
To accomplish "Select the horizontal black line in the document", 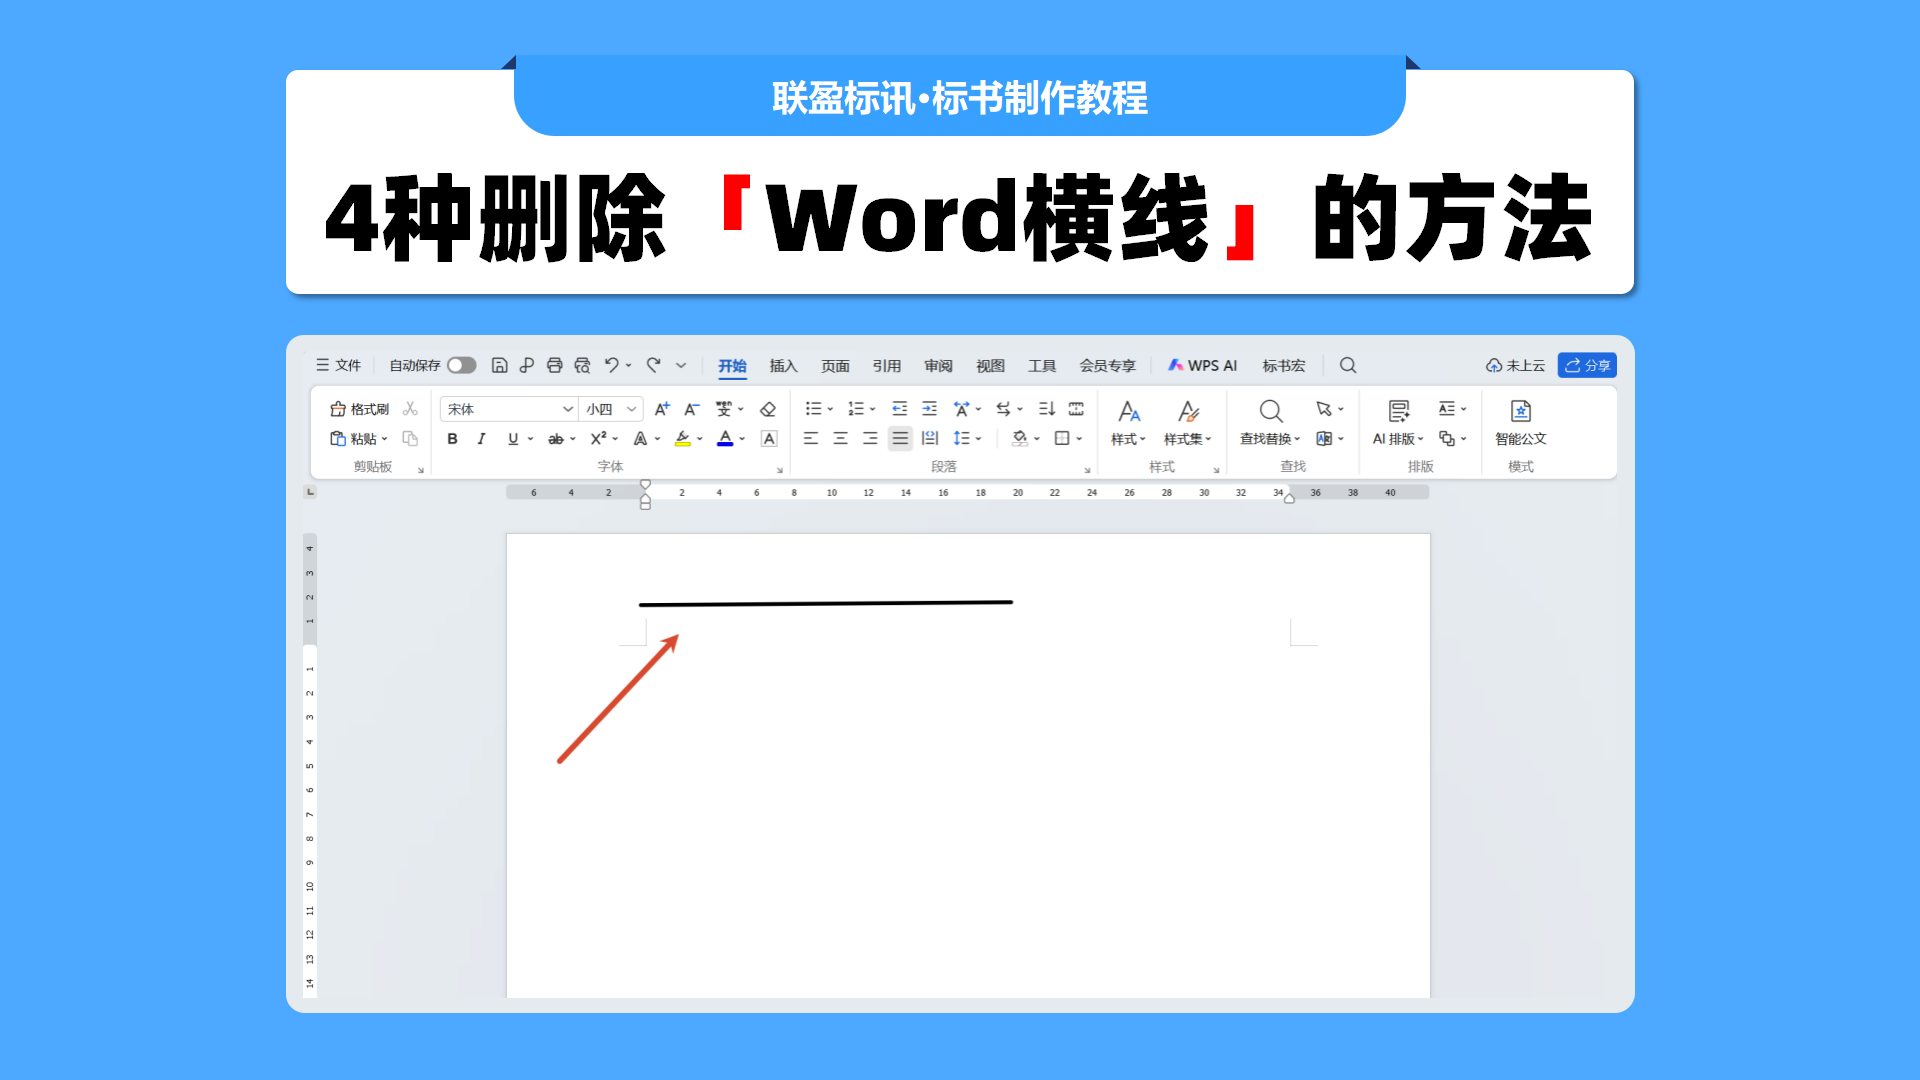I will pyautogui.click(x=826, y=603).
